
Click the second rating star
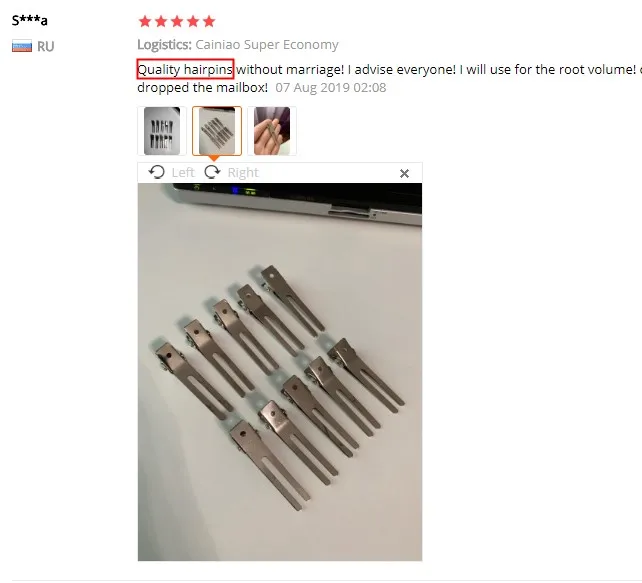coord(161,21)
